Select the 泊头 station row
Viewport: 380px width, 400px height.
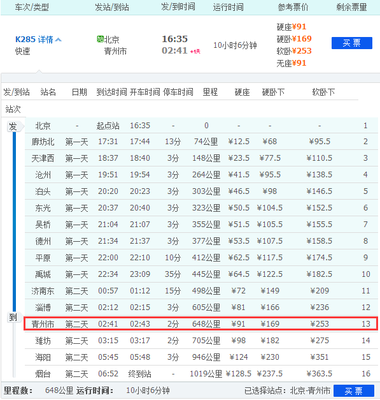(x=202, y=191)
